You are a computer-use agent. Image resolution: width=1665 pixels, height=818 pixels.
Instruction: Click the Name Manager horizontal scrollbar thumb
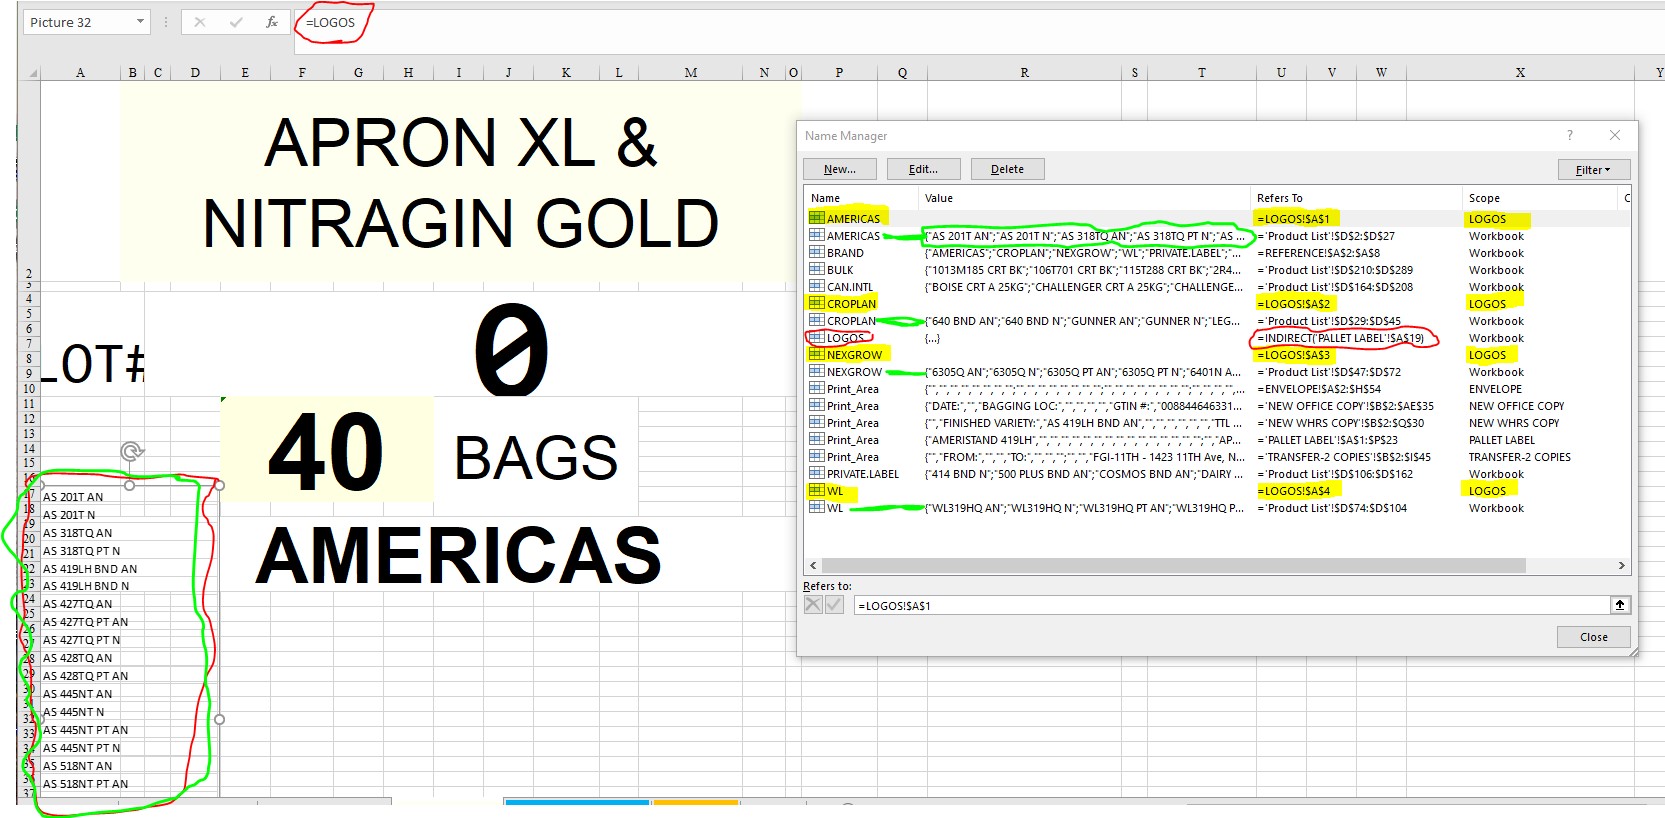point(1173,566)
